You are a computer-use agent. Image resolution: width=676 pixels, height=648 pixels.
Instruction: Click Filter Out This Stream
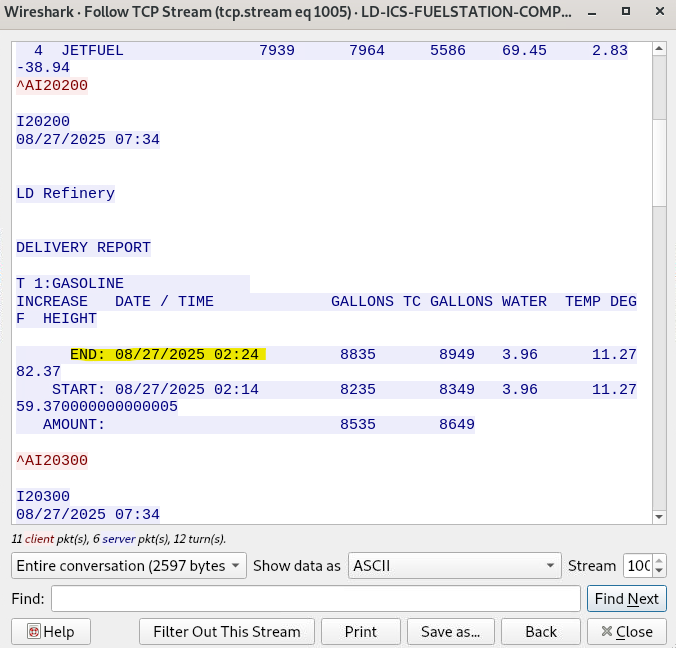[226, 632]
